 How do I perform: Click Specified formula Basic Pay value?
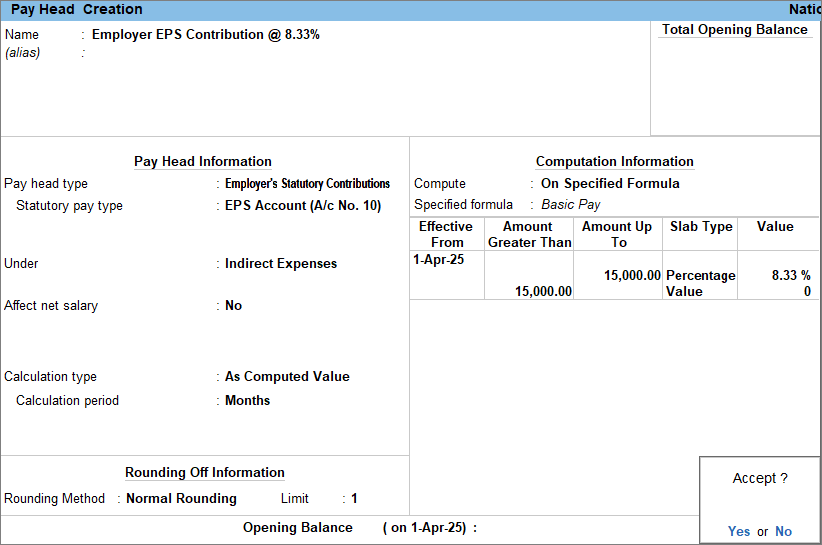570,205
